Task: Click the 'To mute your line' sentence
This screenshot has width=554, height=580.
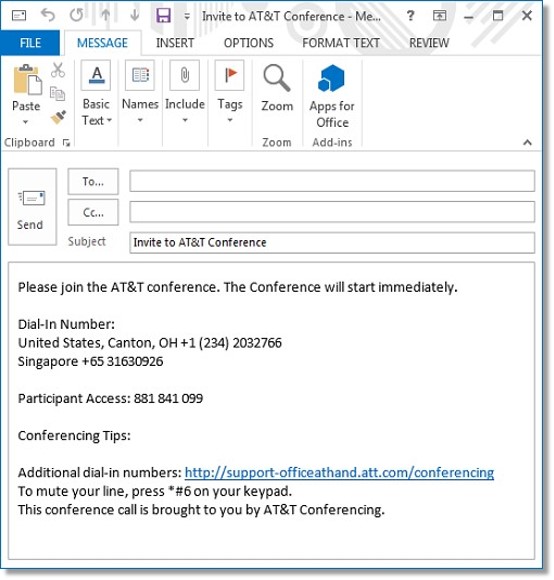Action: [x=155, y=491]
